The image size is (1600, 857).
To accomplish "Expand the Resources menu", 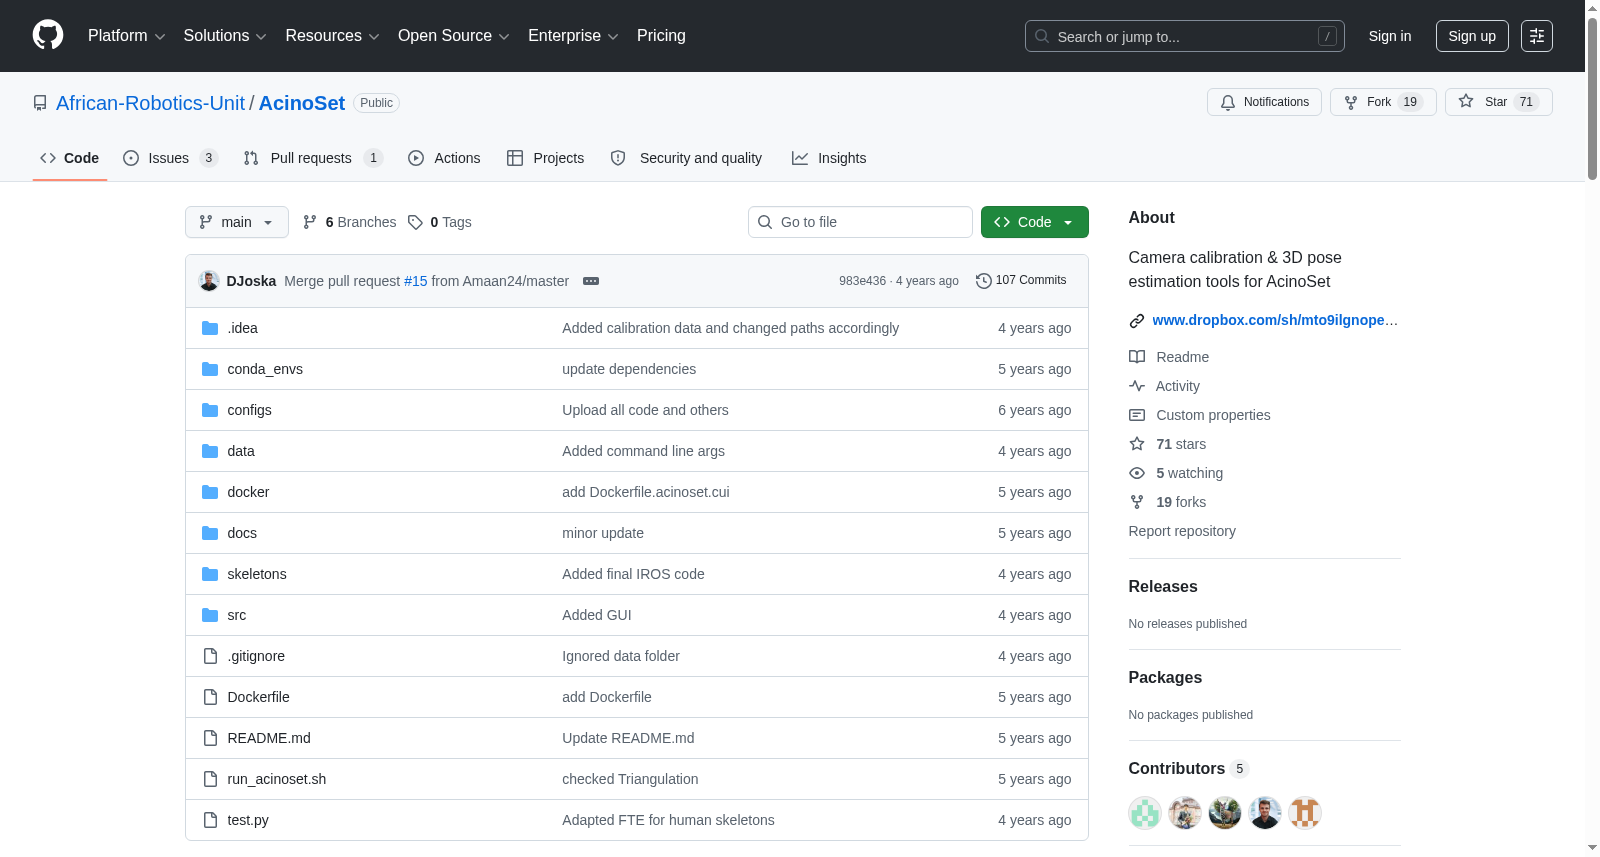I will pos(332,36).
